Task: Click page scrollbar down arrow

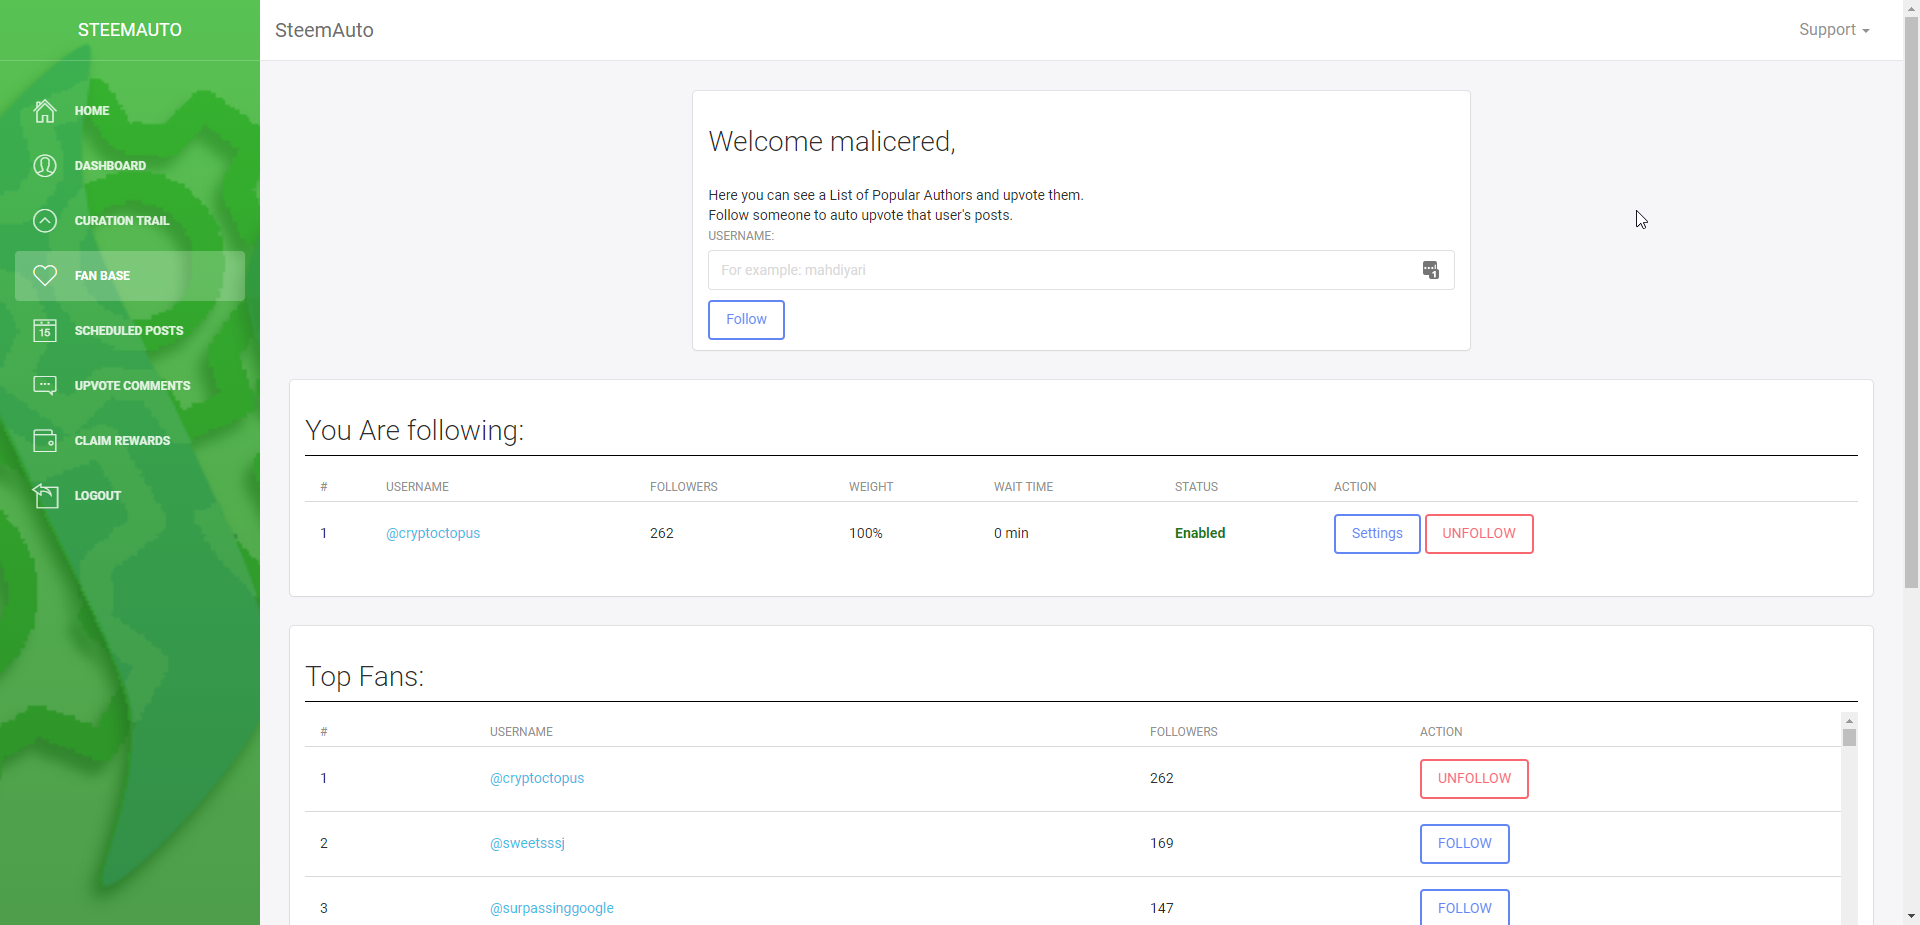Action: [x=1911, y=916]
